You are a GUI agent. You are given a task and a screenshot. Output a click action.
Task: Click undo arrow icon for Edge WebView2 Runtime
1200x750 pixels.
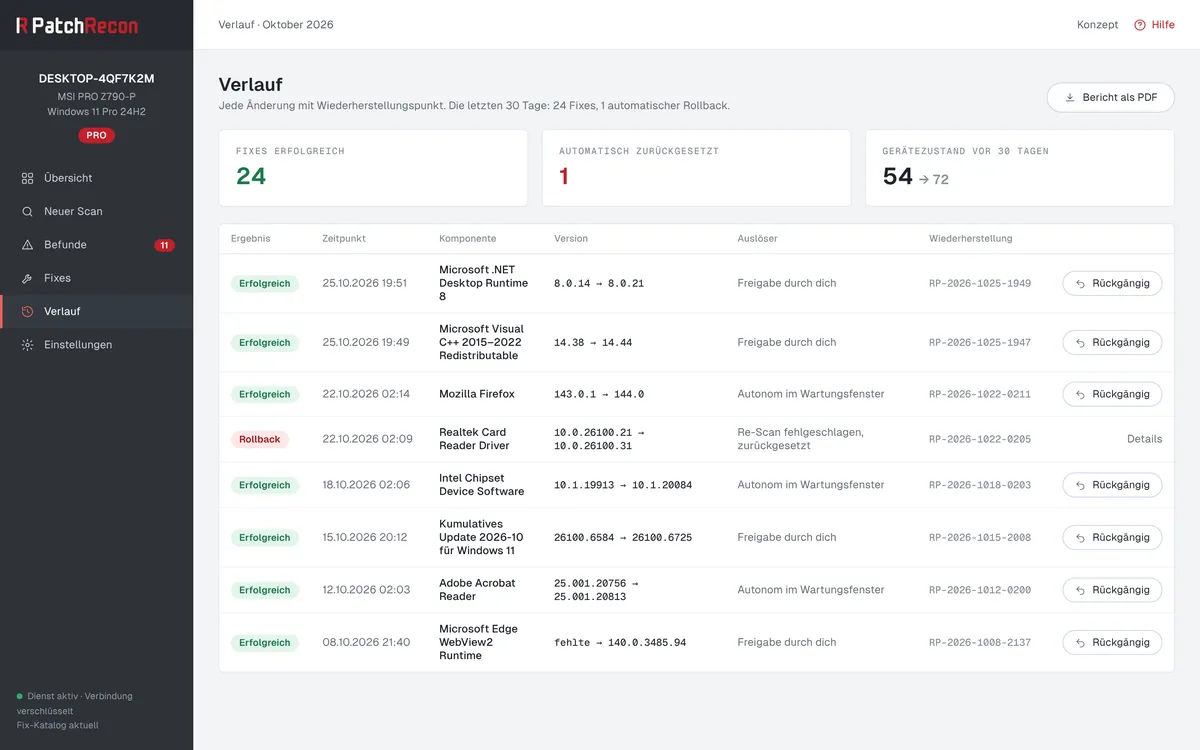click(1081, 643)
